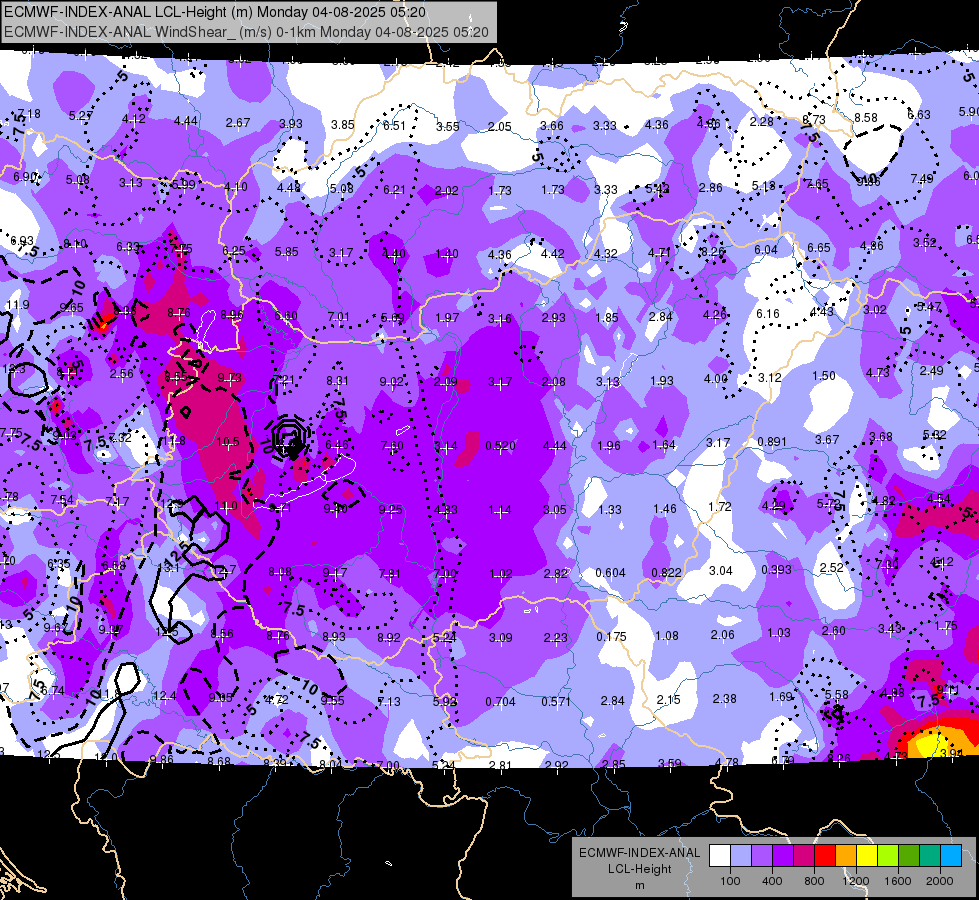Click the wind shear value 10.5
This screenshot has width=979, height=900.
tap(228, 442)
